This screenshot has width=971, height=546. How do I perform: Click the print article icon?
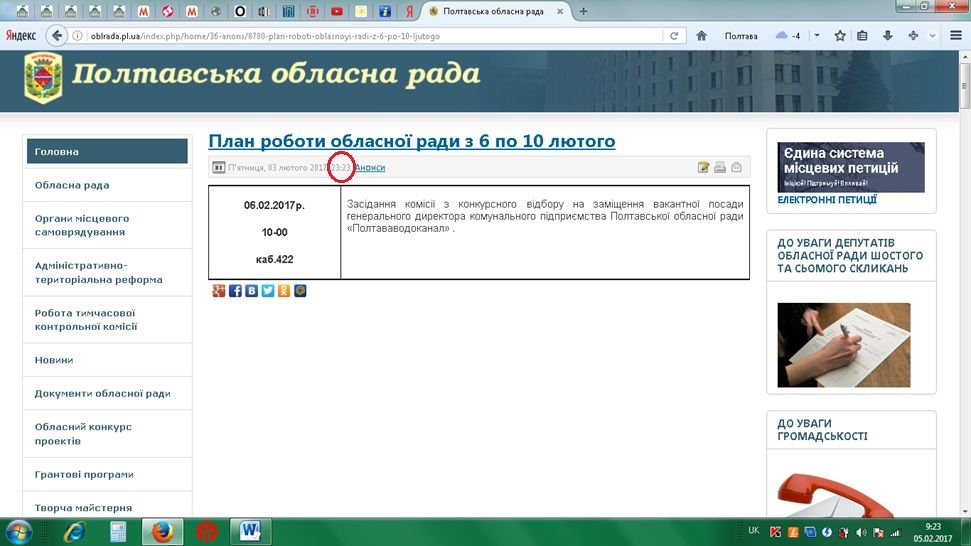pyautogui.click(x=720, y=167)
